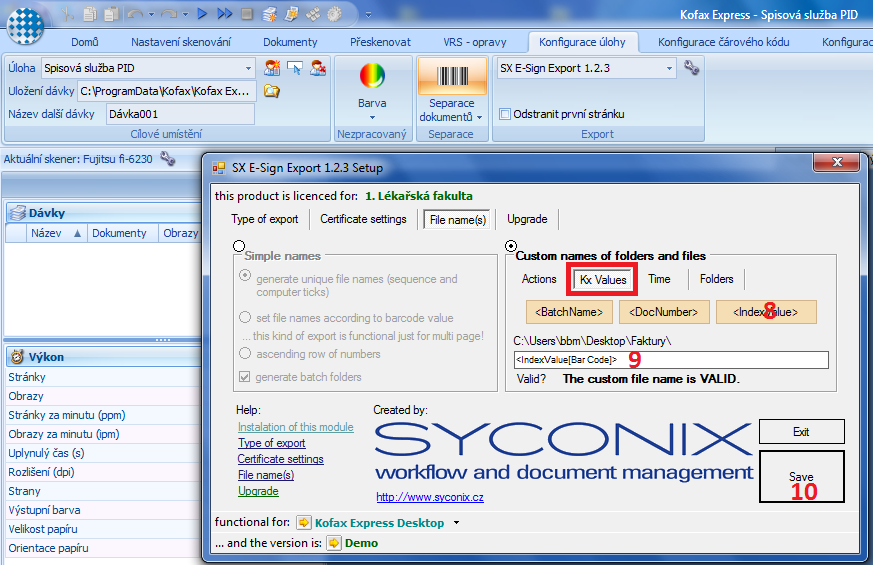Click the Copy icon in quick toolbar
Screen dimensions: 873x565
tap(90, 14)
